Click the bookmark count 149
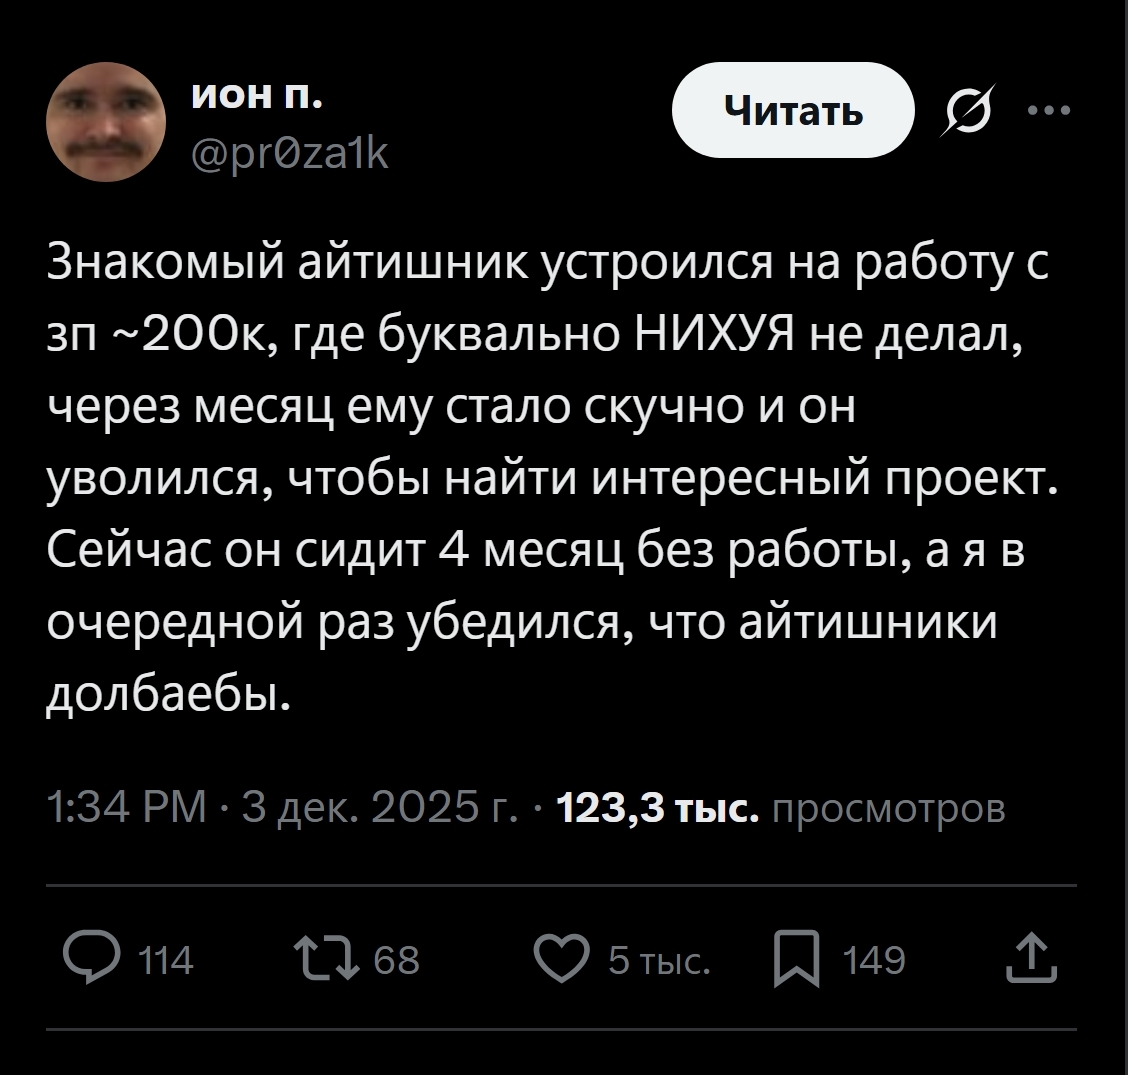This screenshot has width=1128, height=1075. tap(874, 961)
